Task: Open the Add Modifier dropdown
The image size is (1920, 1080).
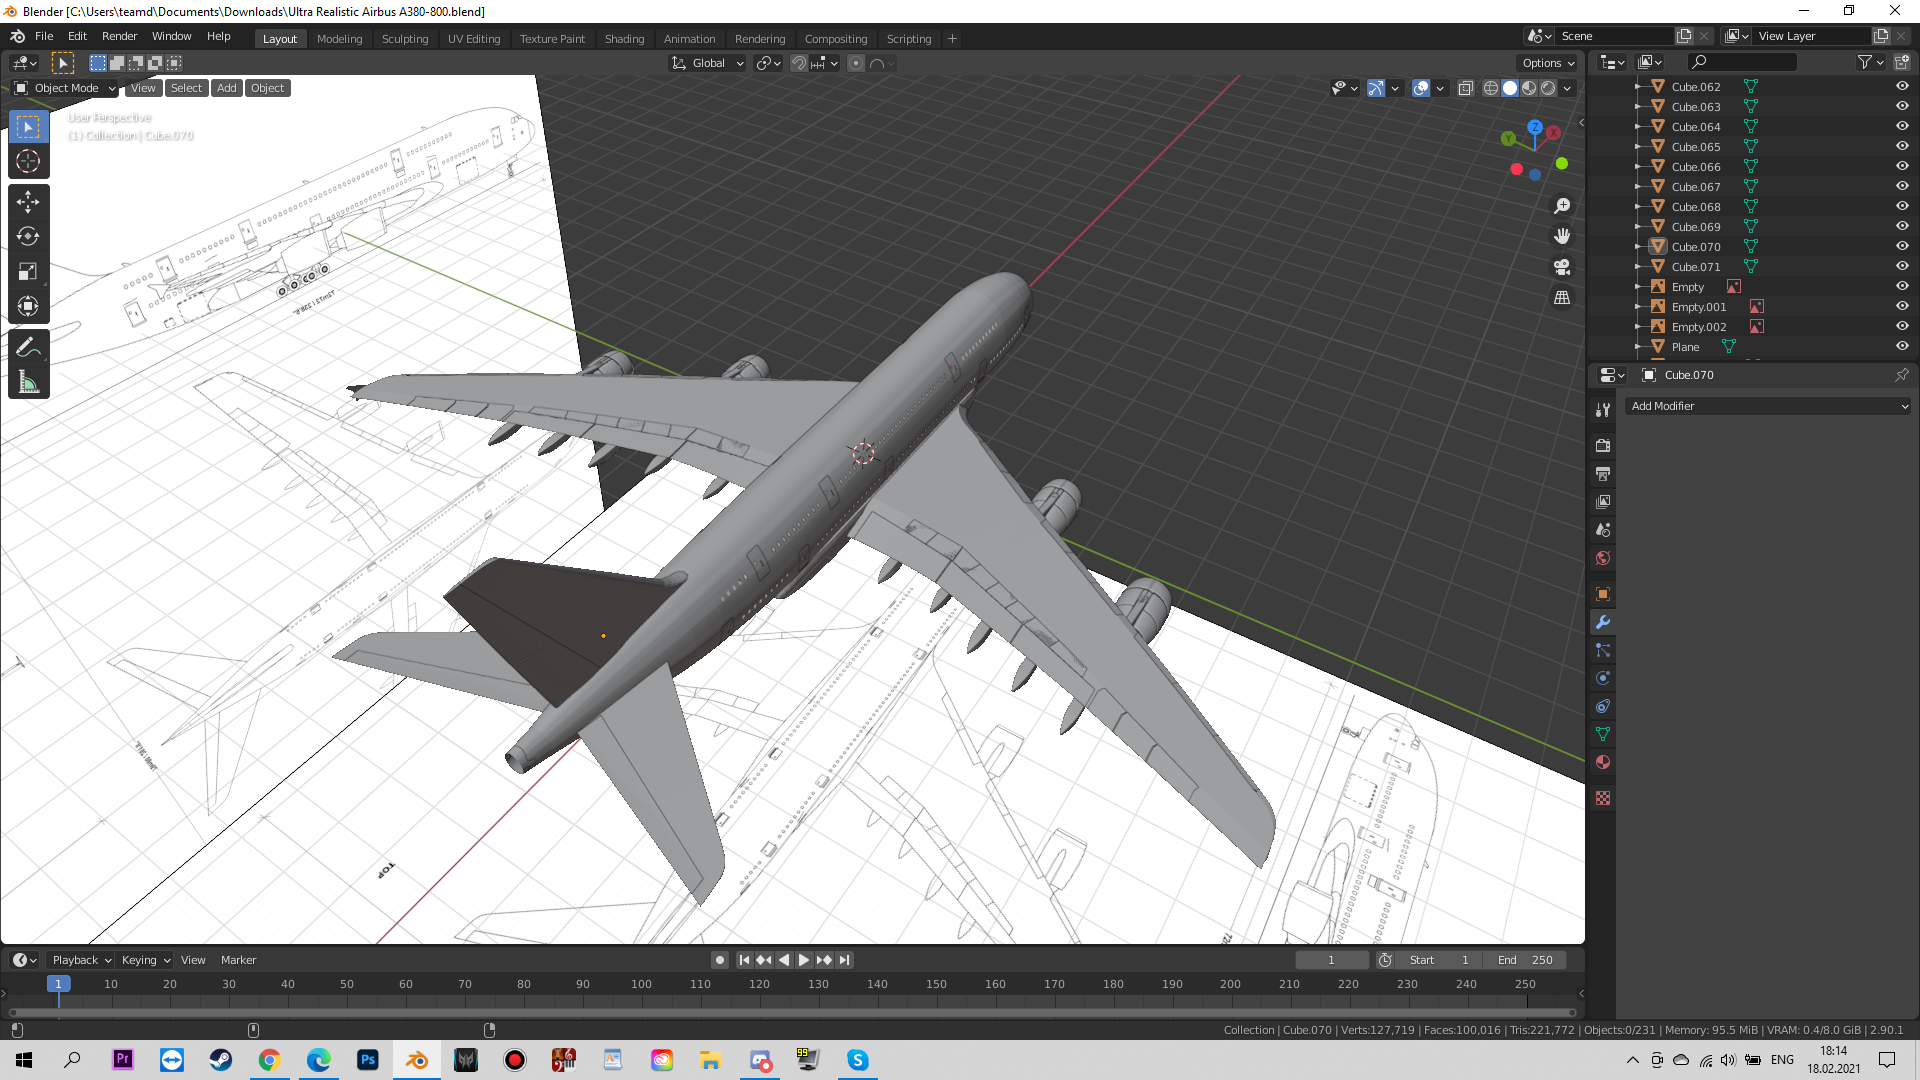Action: click(1768, 406)
